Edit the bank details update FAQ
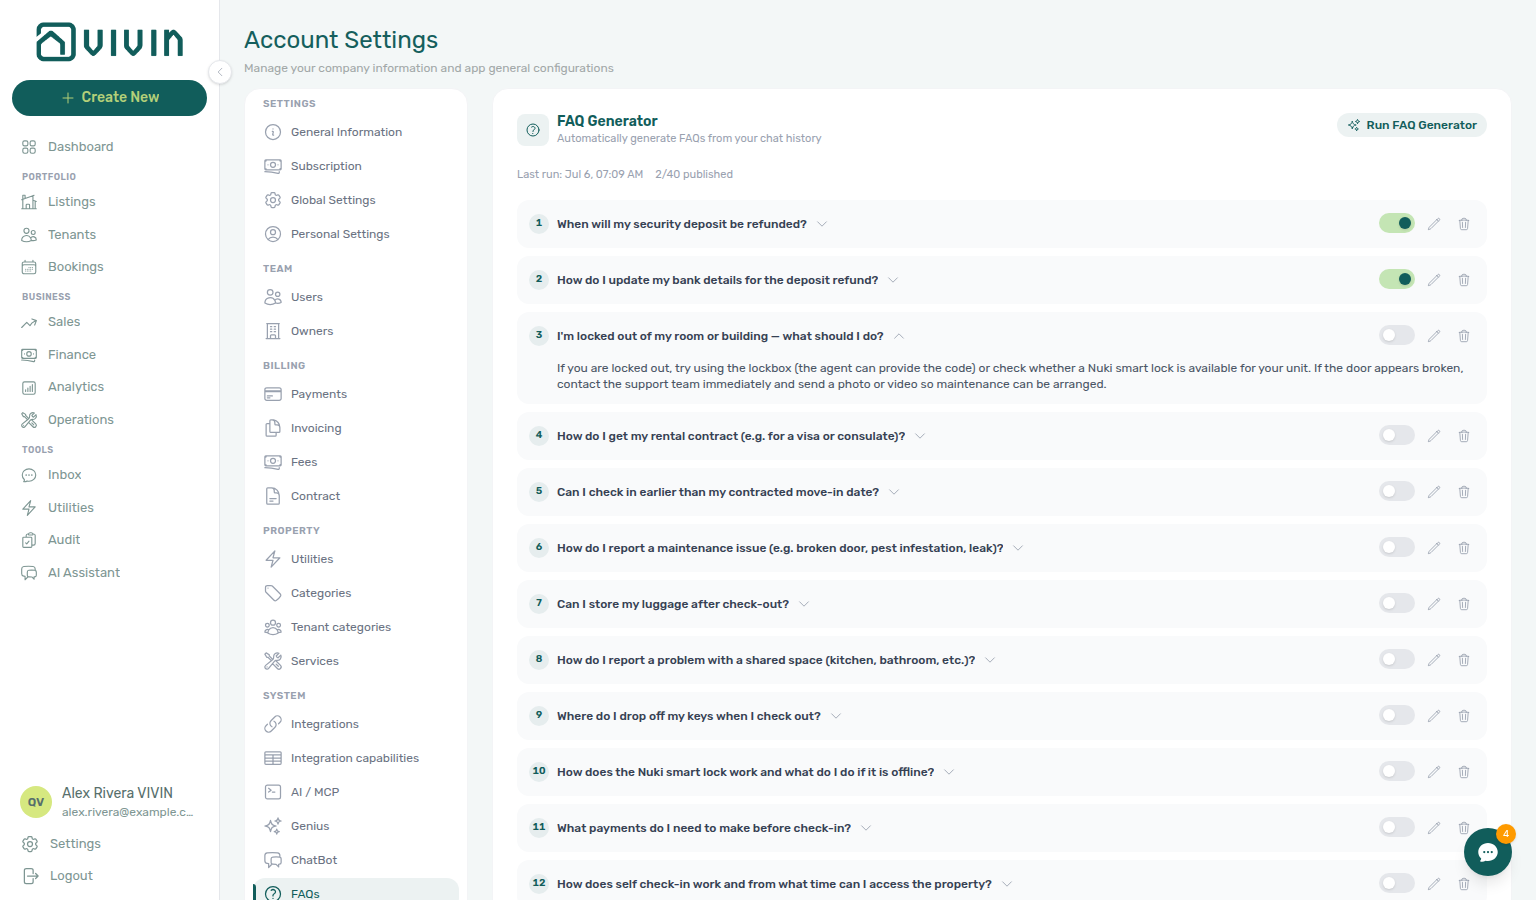The height and width of the screenshot is (900, 1536). (1434, 280)
